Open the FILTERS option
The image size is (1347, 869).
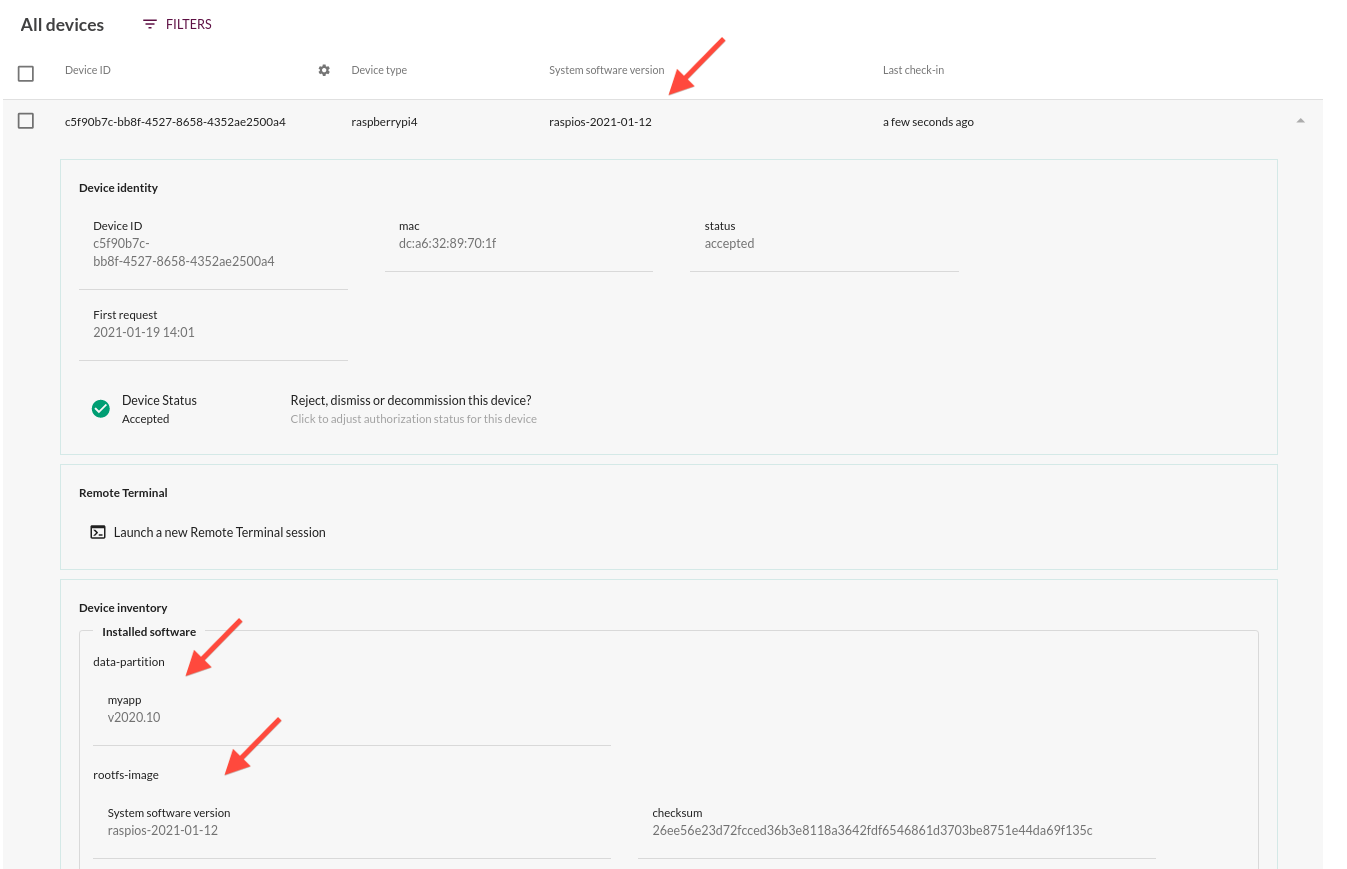(x=177, y=24)
